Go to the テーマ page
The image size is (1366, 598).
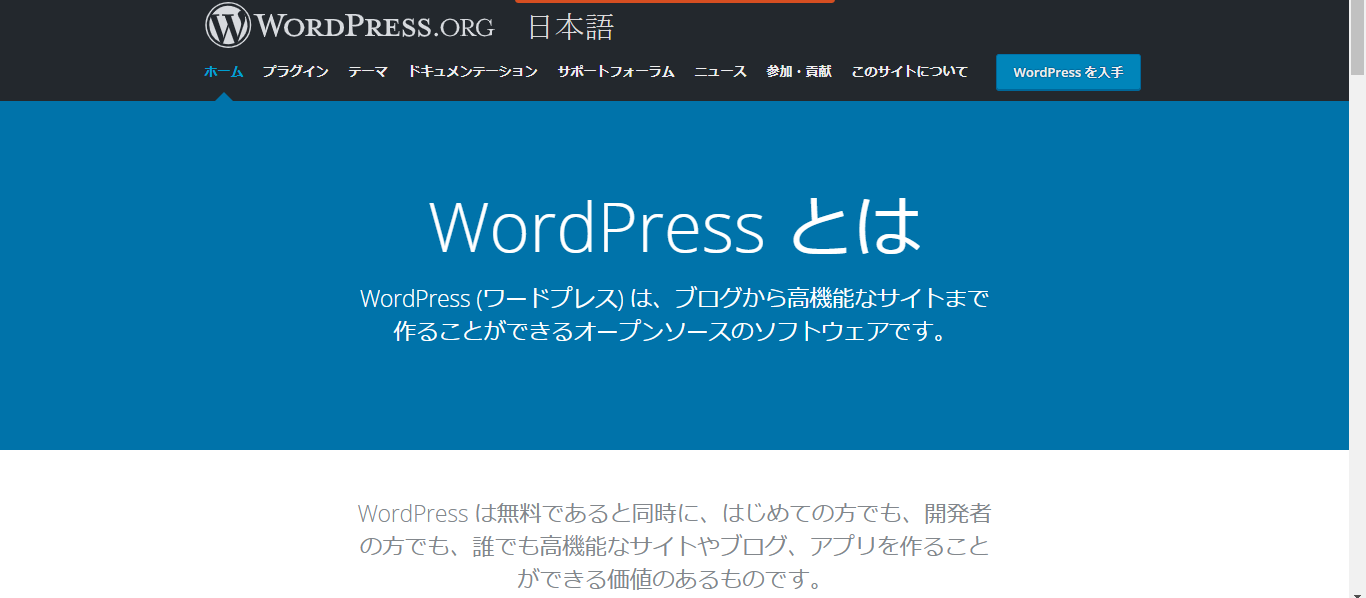[x=368, y=72]
